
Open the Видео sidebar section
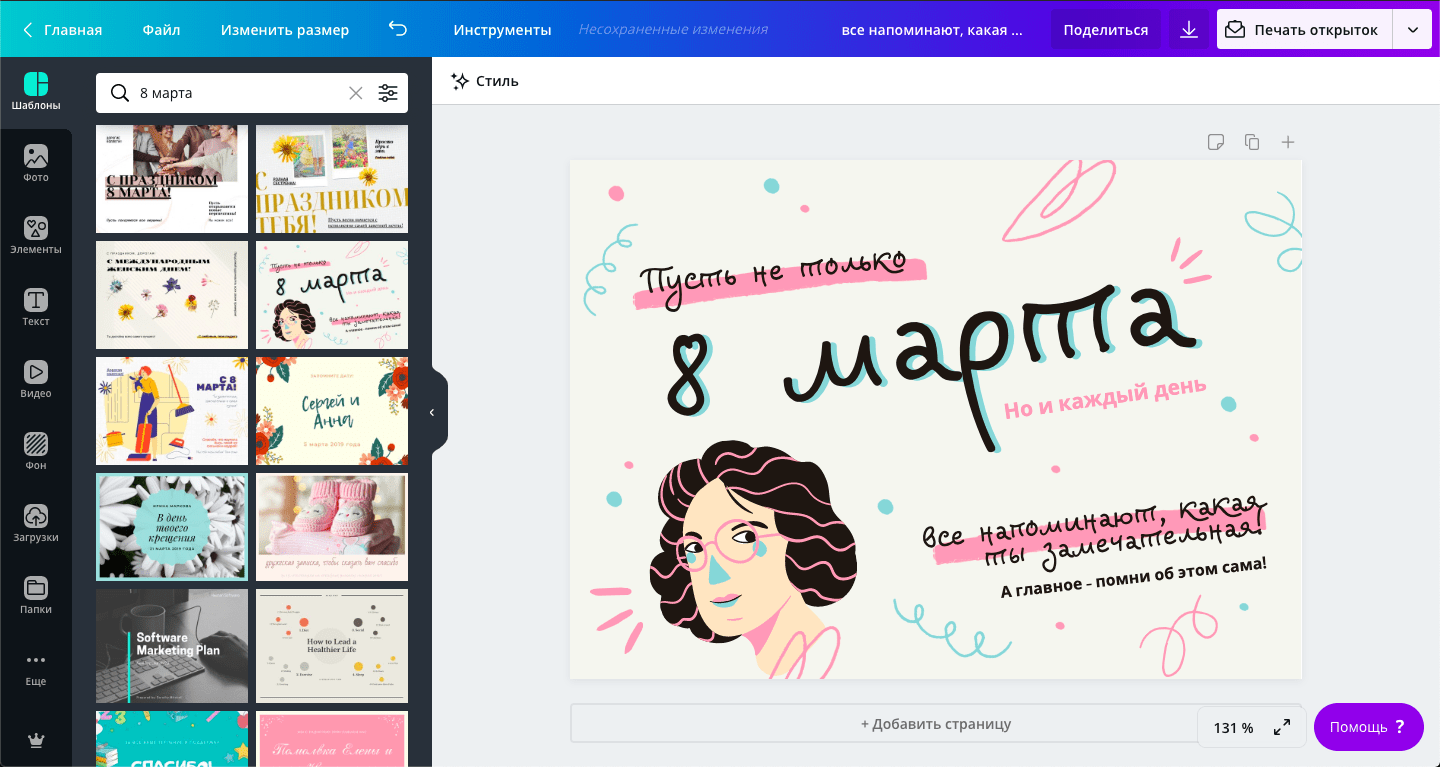click(x=36, y=380)
